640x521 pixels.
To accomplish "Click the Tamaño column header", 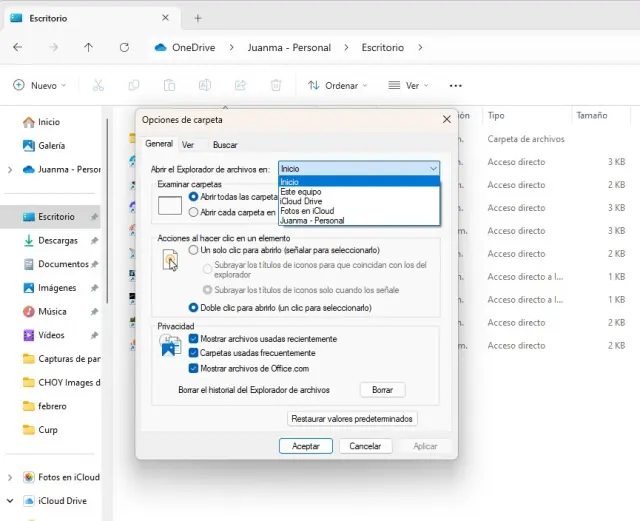I will click(591, 116).
